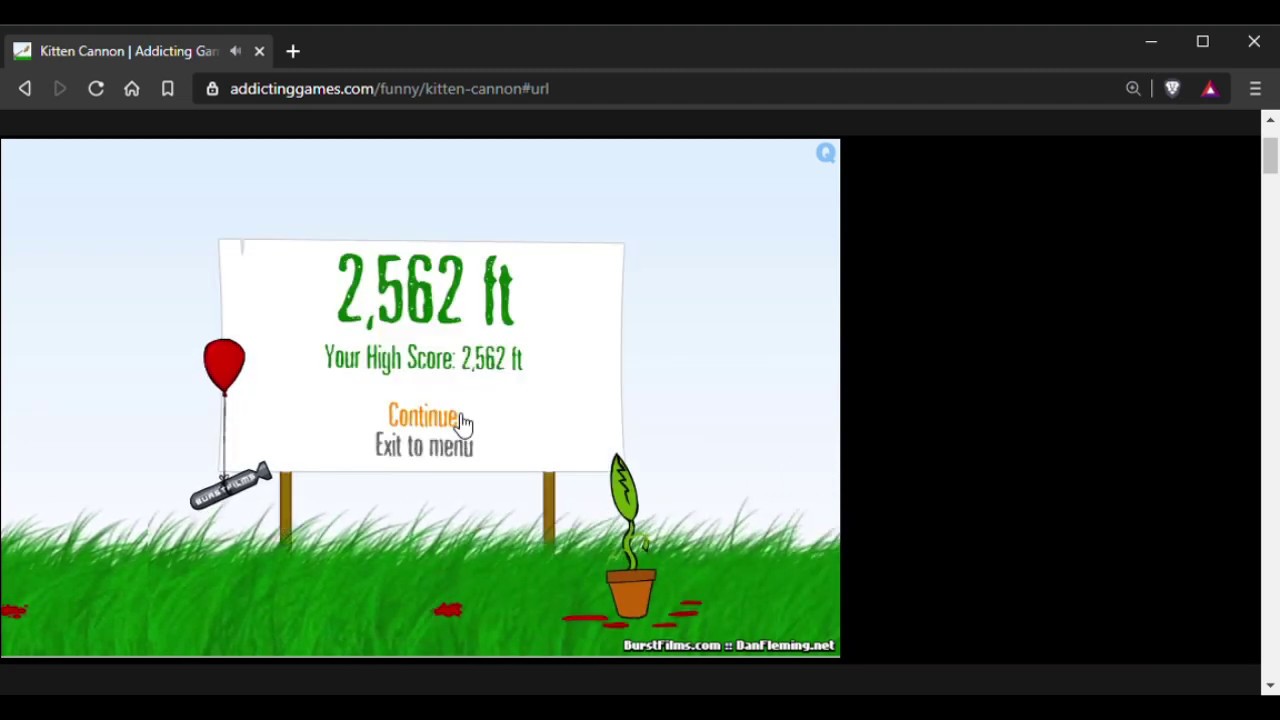Viewport: 1280px width, 720px height.
Task: Maximize the browser window
Action: (x=1203, y=42)
